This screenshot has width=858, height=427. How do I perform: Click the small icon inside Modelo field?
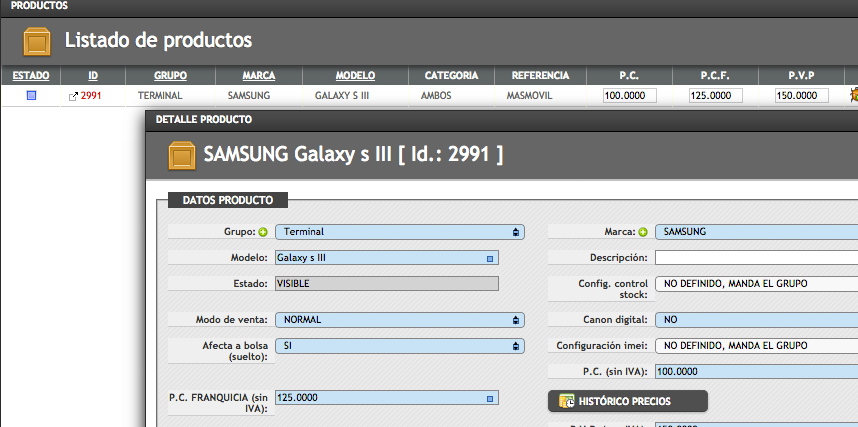[x=490, y=258]
